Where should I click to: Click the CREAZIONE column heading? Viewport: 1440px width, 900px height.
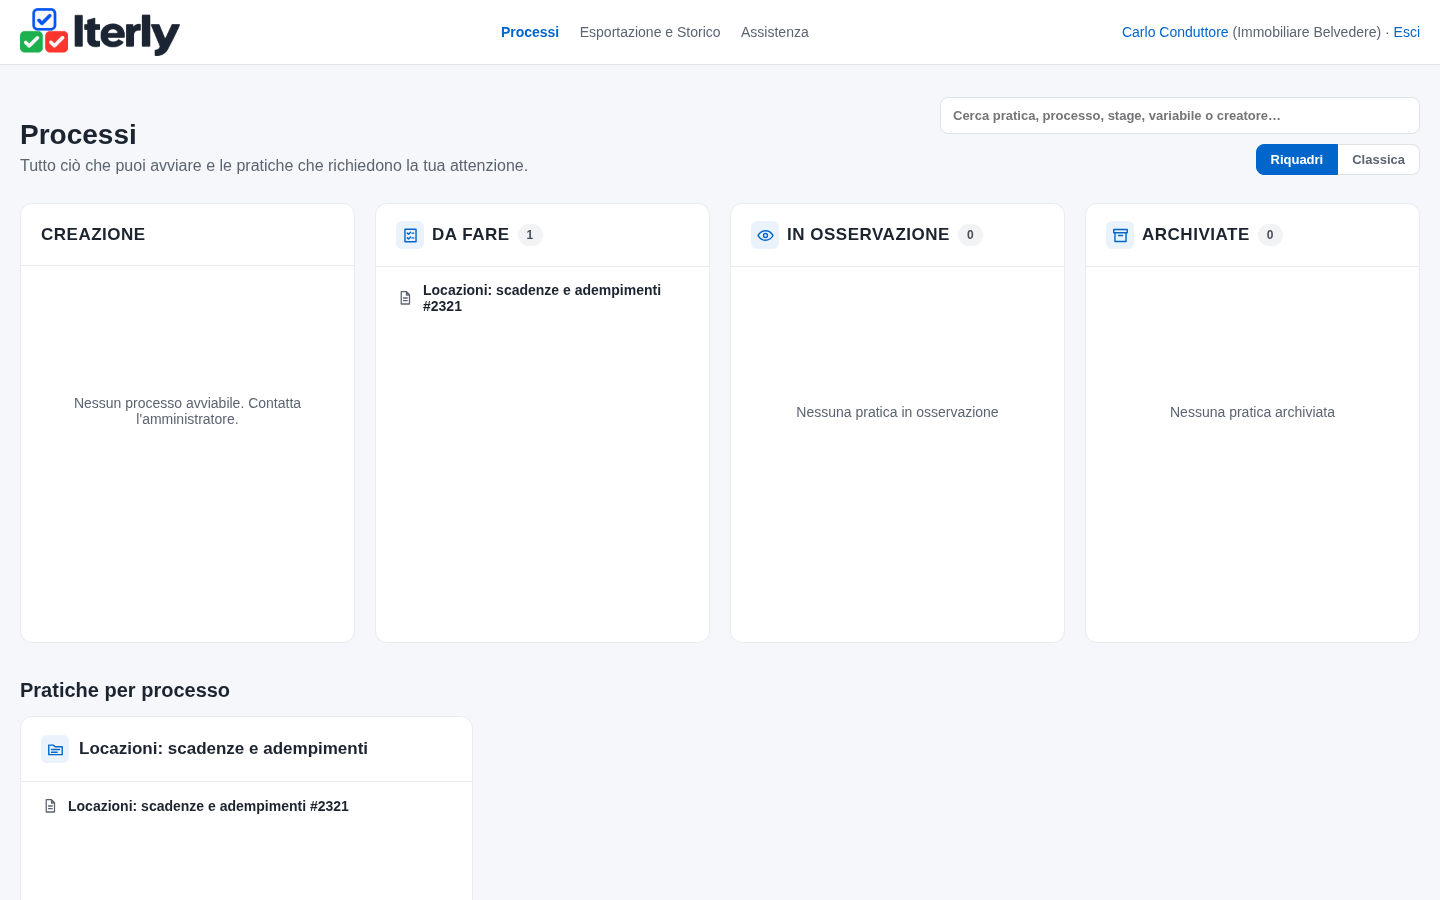click(x=93, y=234)
